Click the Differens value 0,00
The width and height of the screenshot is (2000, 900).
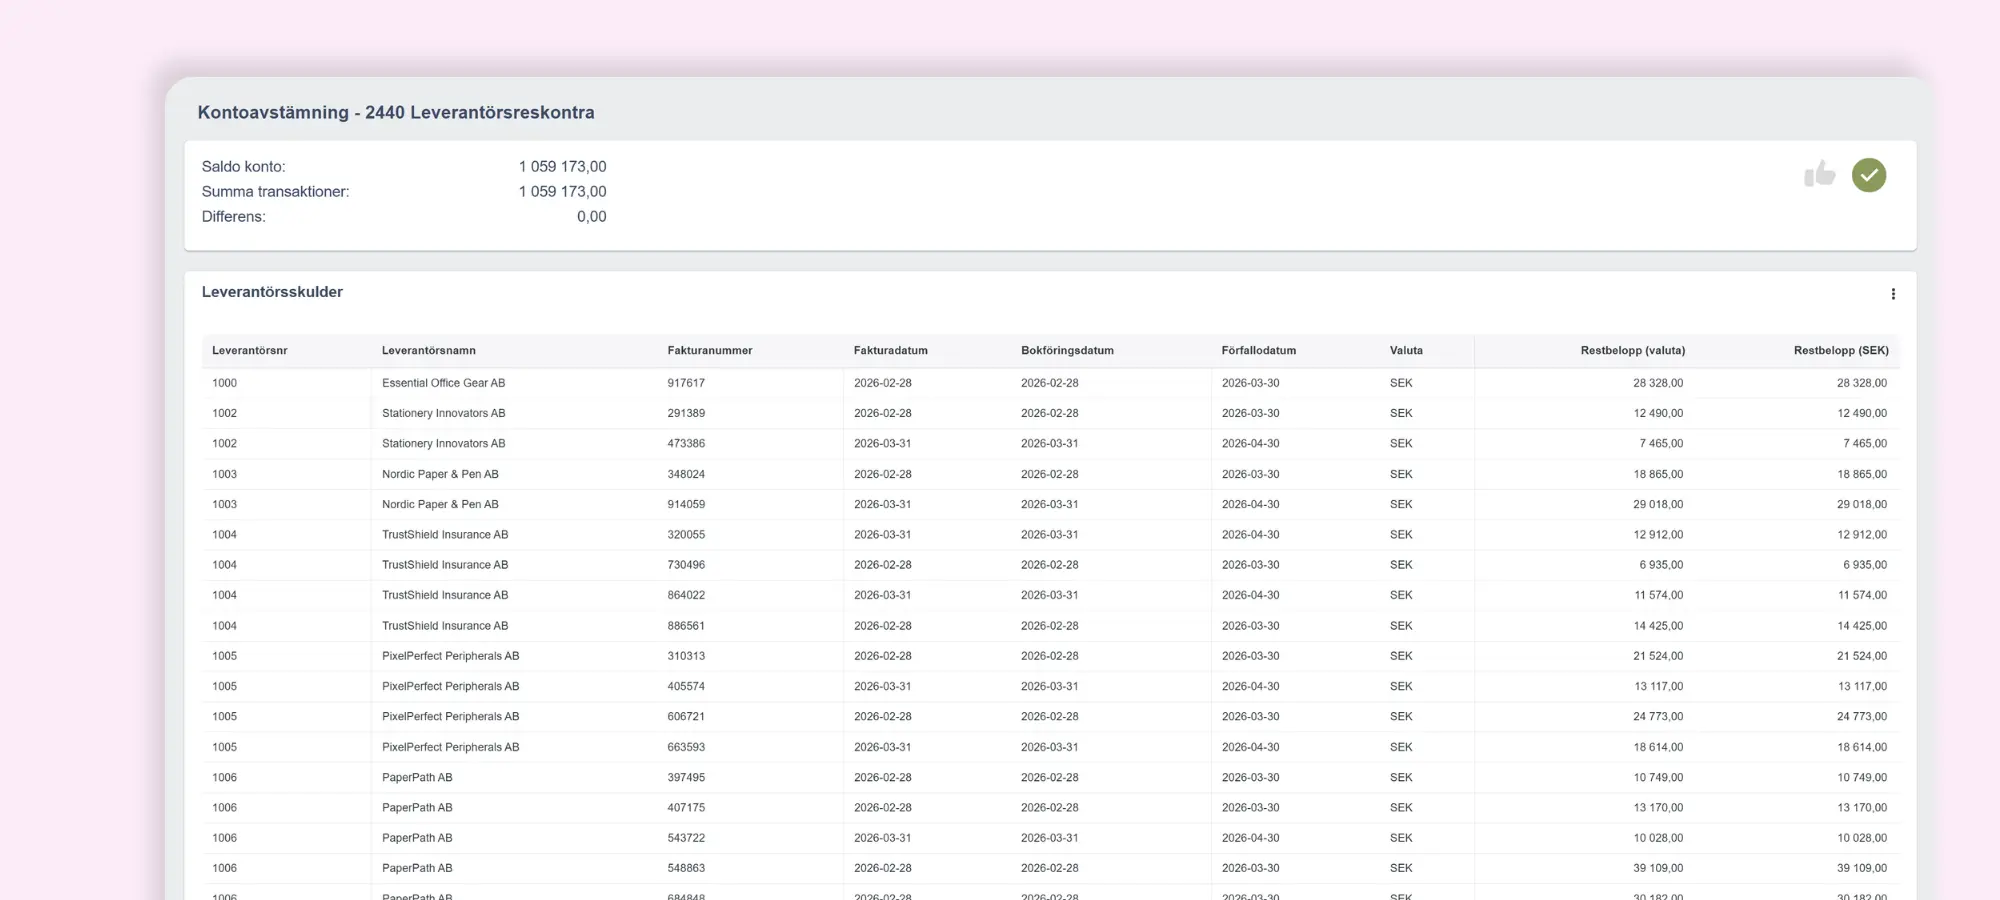591,217
